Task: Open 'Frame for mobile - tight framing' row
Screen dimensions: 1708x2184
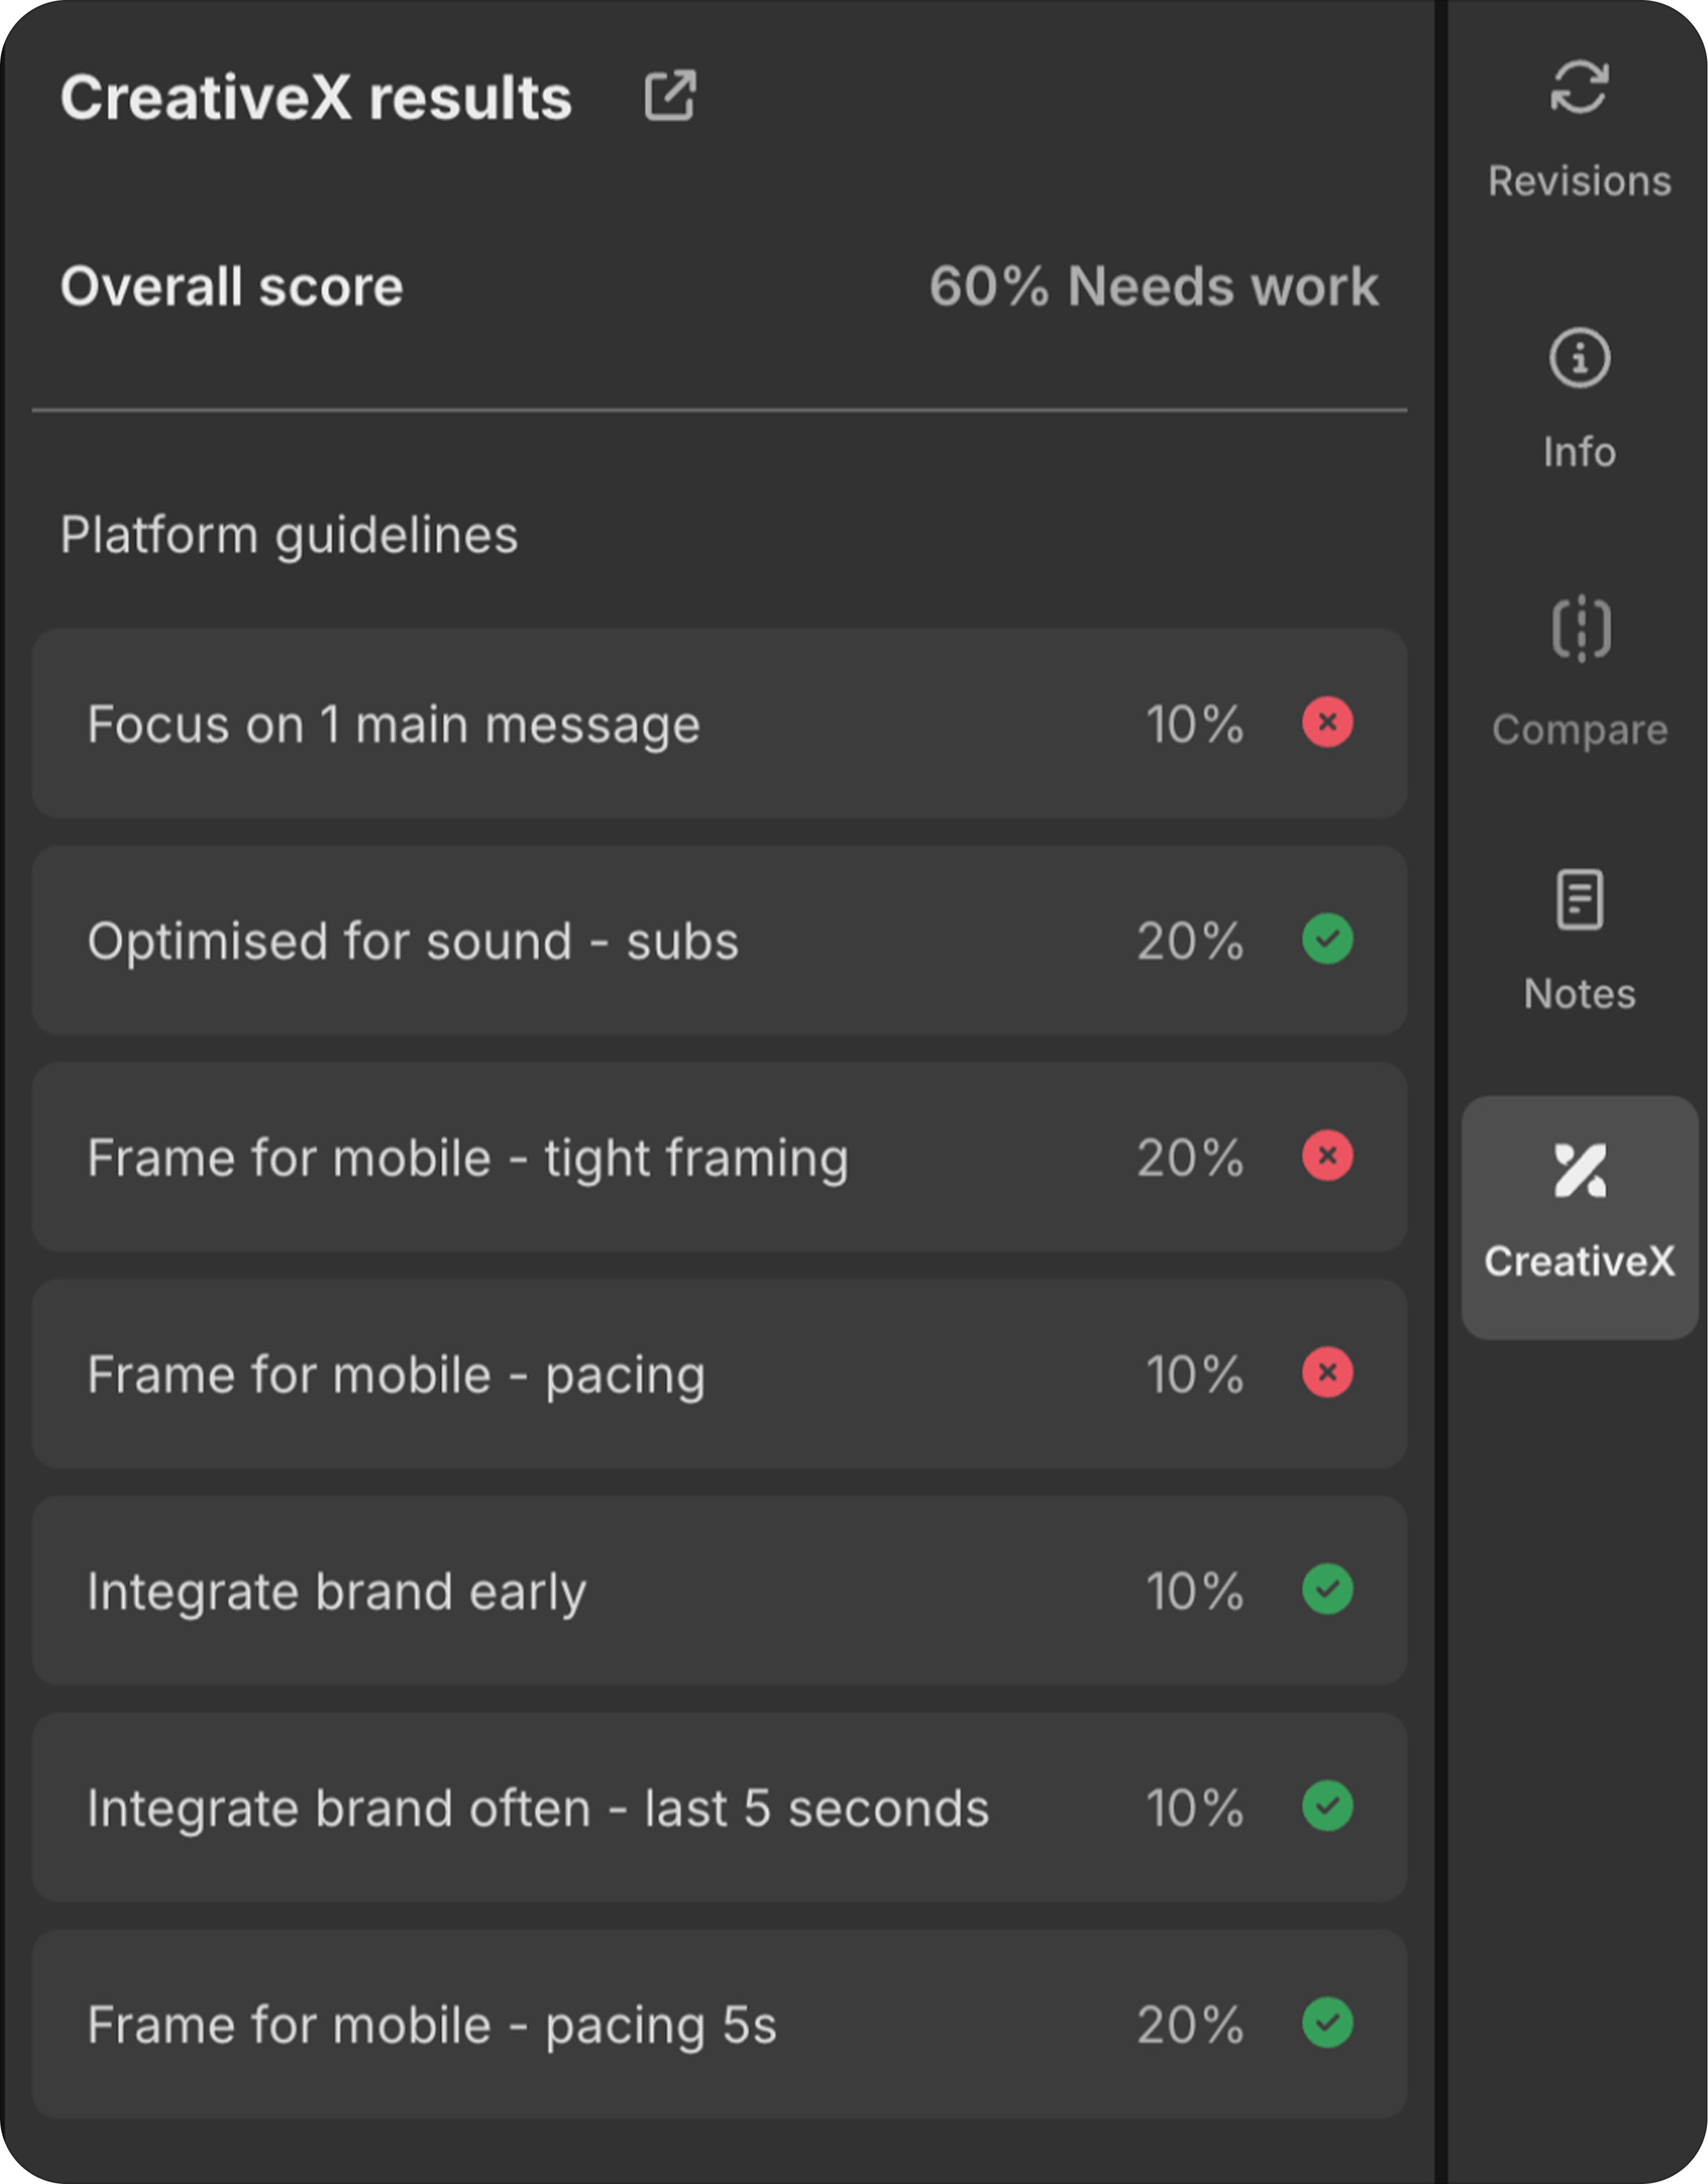Action: tap(467, 1158)
